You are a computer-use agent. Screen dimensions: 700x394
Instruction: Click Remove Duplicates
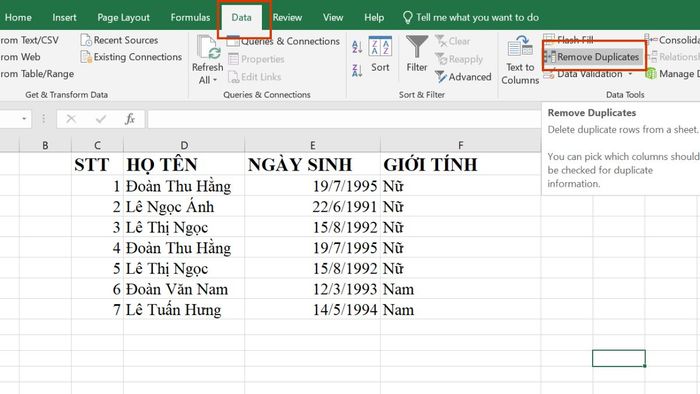(x=594, y=57)
